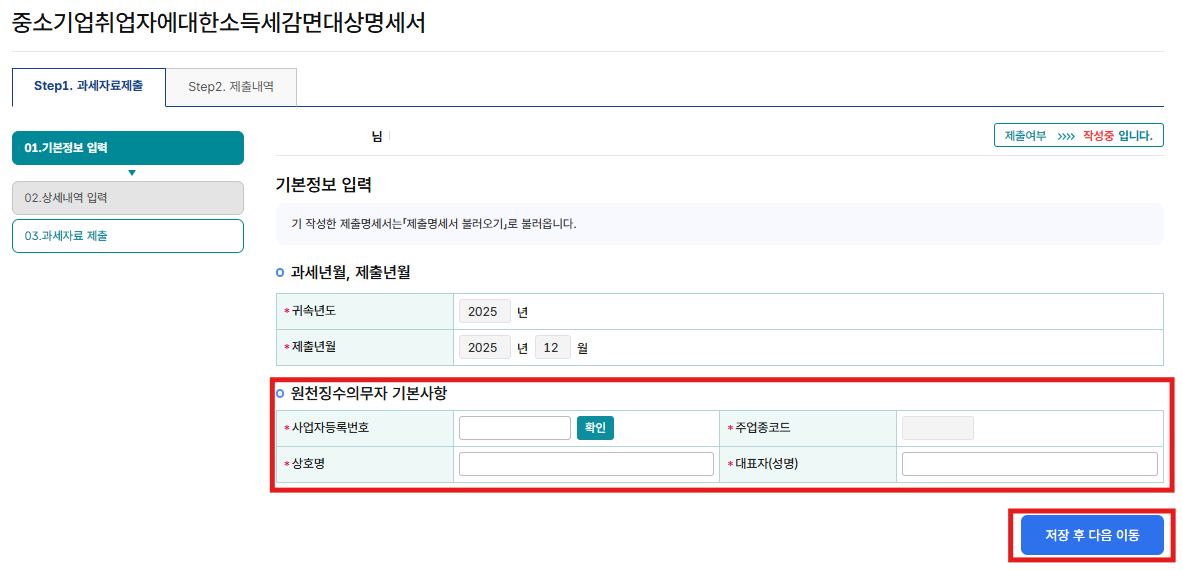
Task: Select the 제출년월 month field showing 12
Action: [x=552, y=348]
